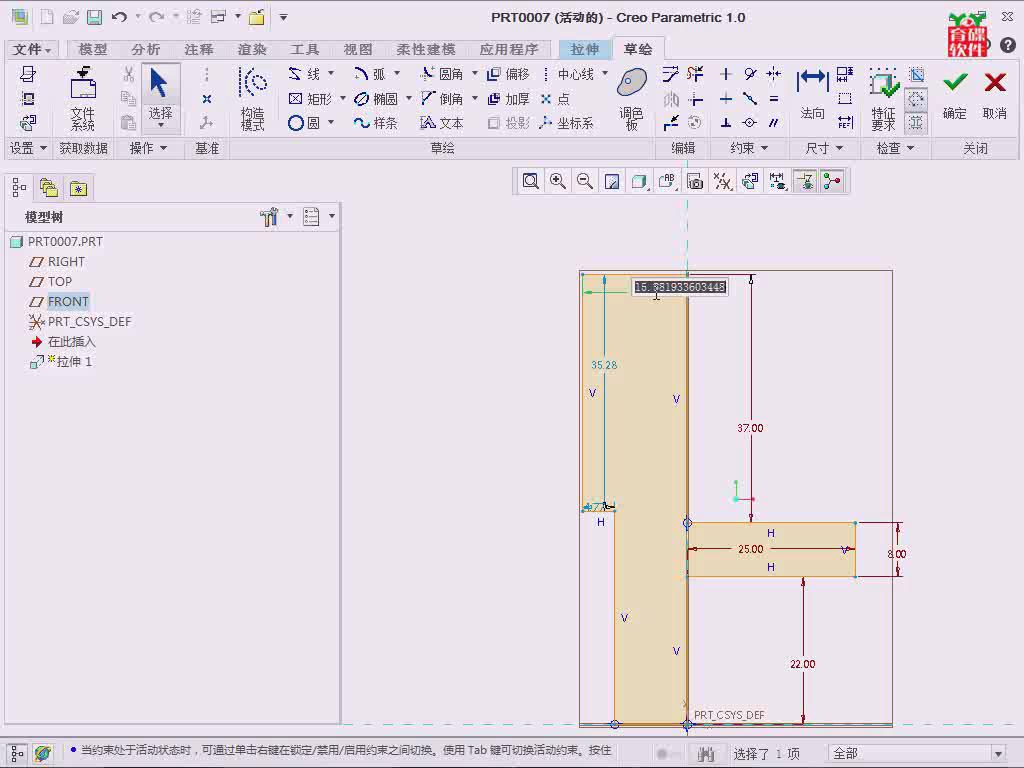Viewport: 1024px width, 768px height.
Task: Click the Normal dimension (法向) tool
Action: (x=812, y=95)
